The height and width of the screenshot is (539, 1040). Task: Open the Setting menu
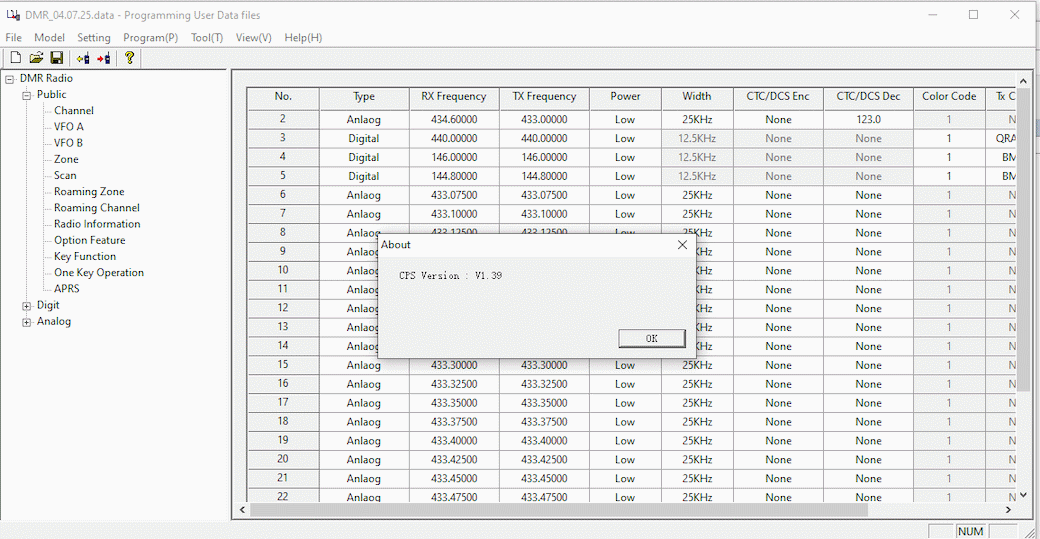pos(94,38)
